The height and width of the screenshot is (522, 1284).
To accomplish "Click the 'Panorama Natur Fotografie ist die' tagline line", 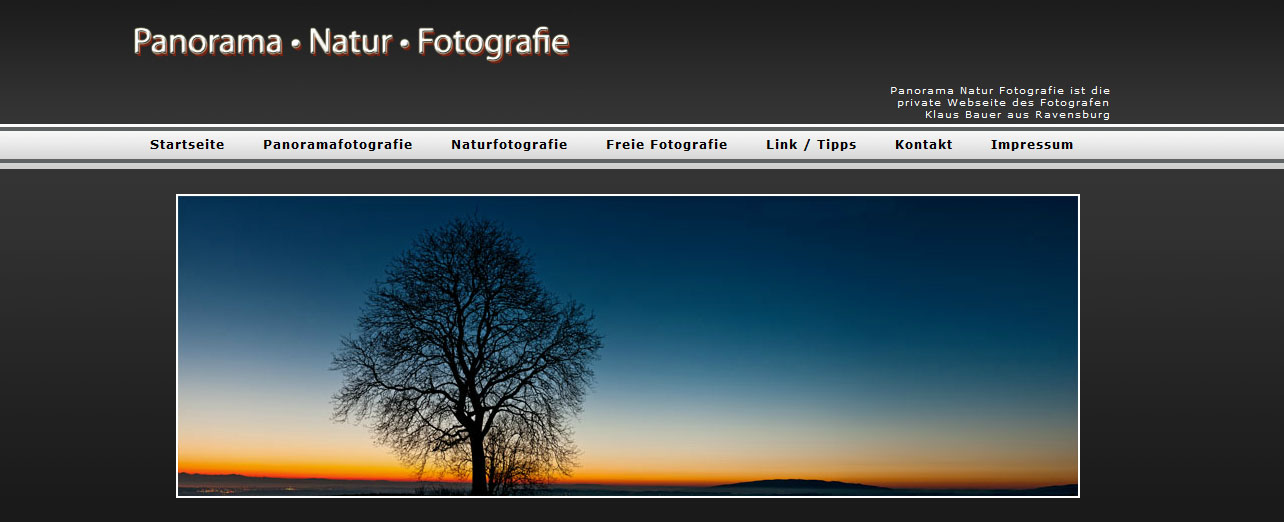I will tap(999, 91).
